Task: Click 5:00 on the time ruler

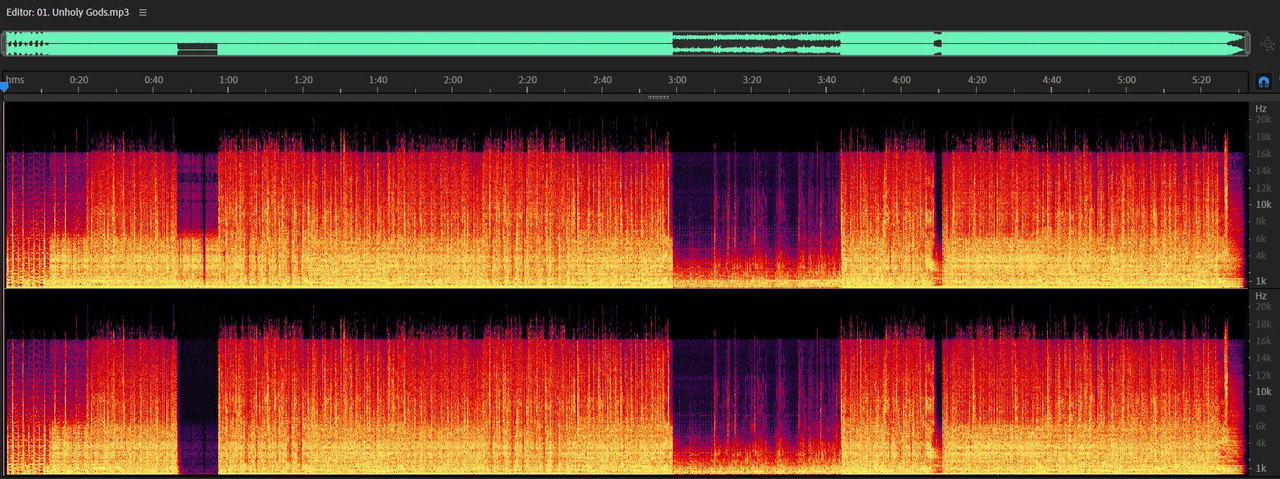Action: click(1127, 80)
